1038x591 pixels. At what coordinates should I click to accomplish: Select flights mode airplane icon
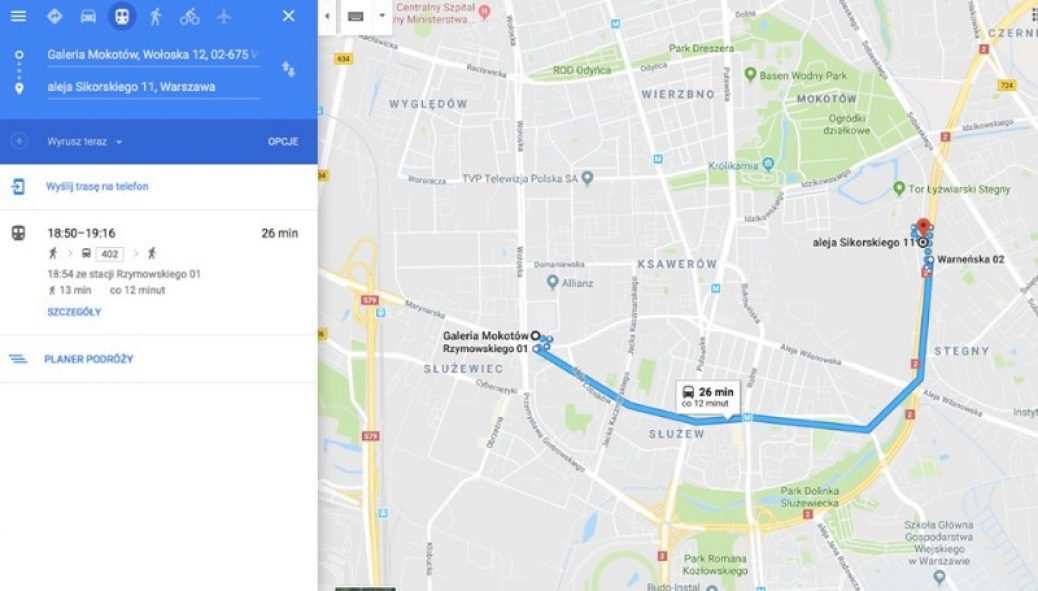(224, 16)
